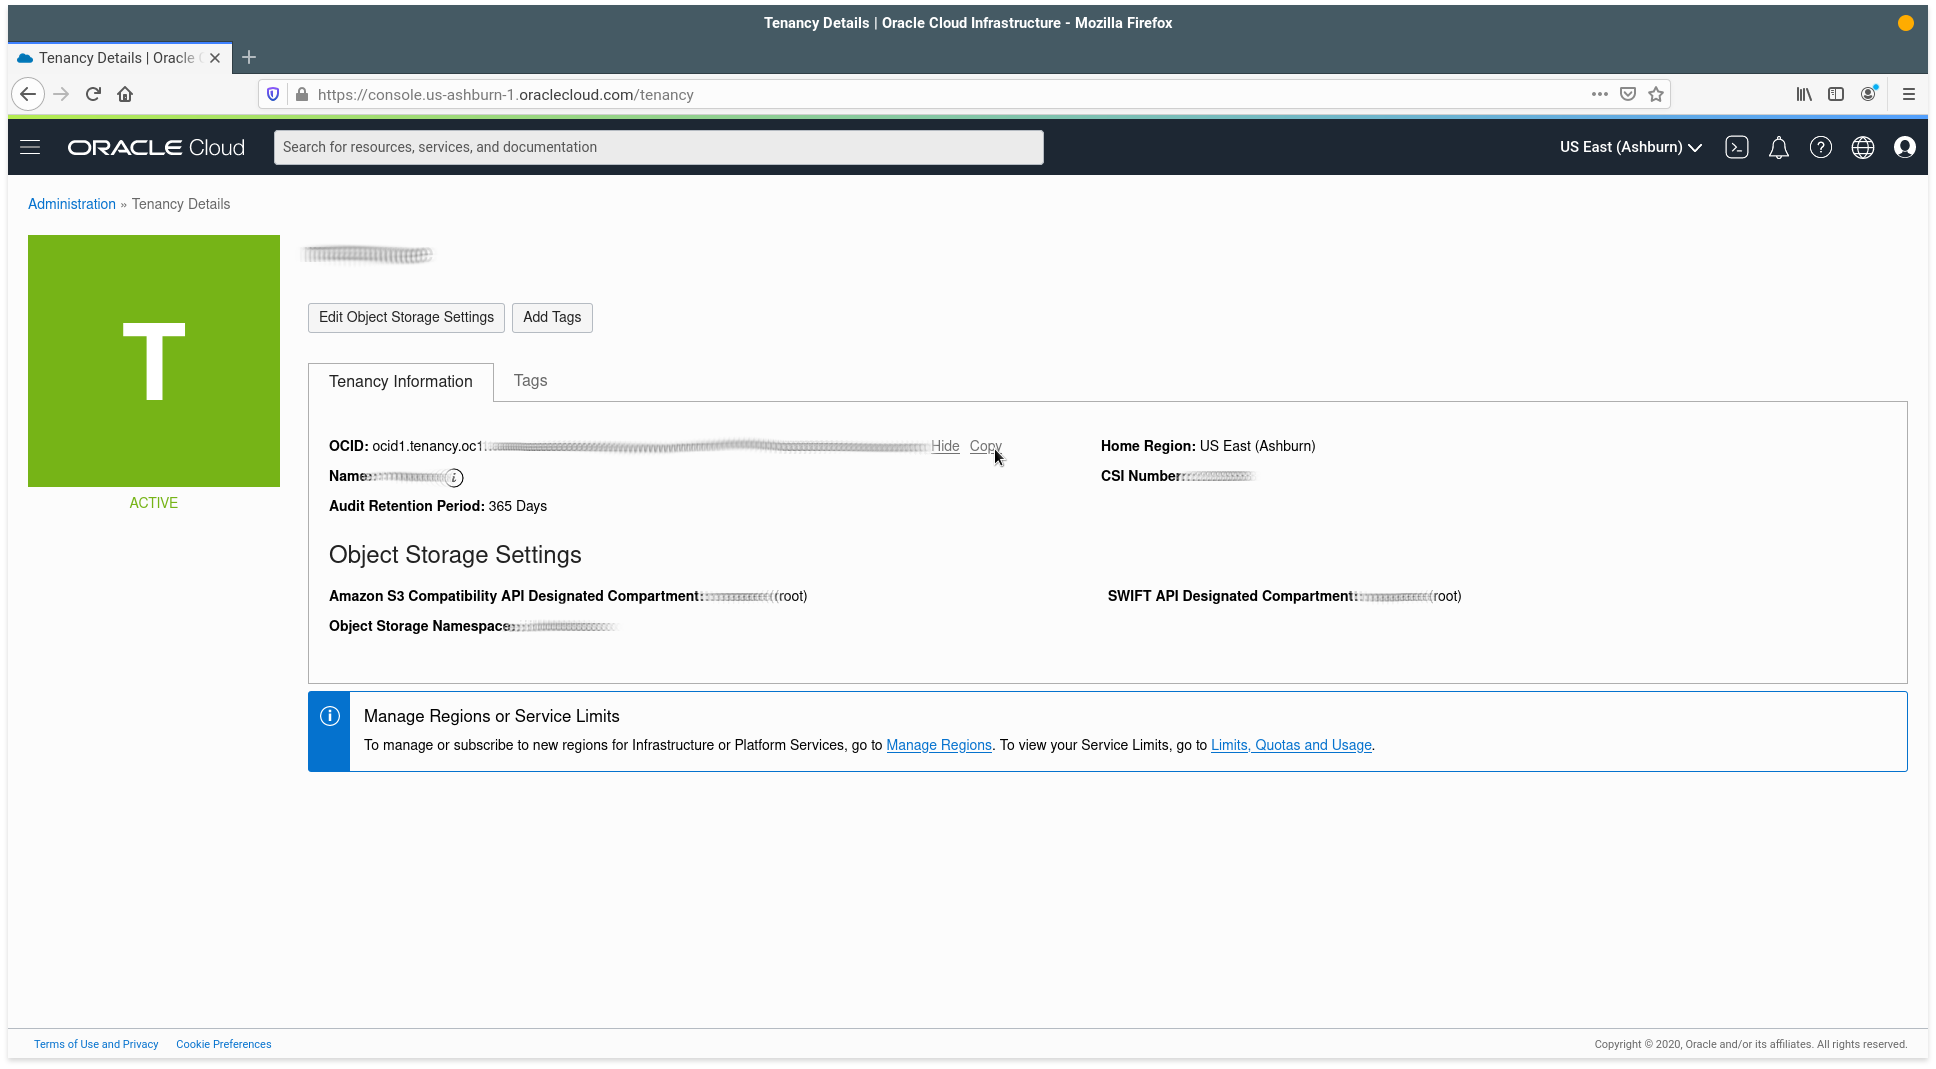
Task: Open Firefox library icon
Action: coord(1804,94)
